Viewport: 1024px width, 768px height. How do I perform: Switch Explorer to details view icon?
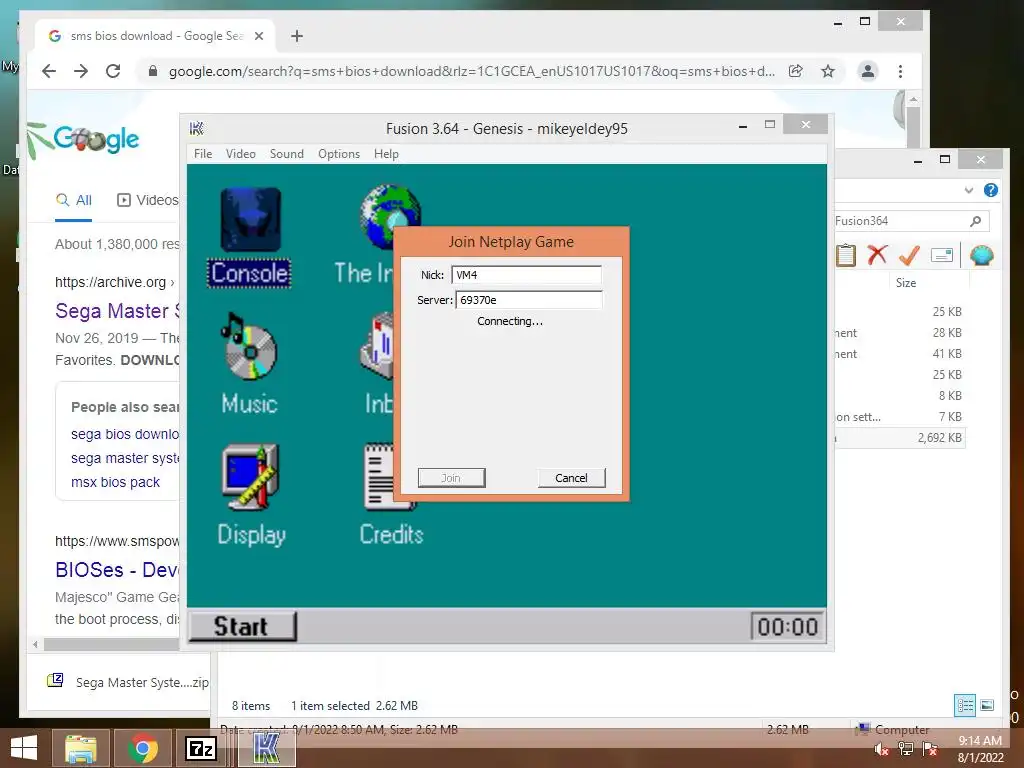coord(965,705)
